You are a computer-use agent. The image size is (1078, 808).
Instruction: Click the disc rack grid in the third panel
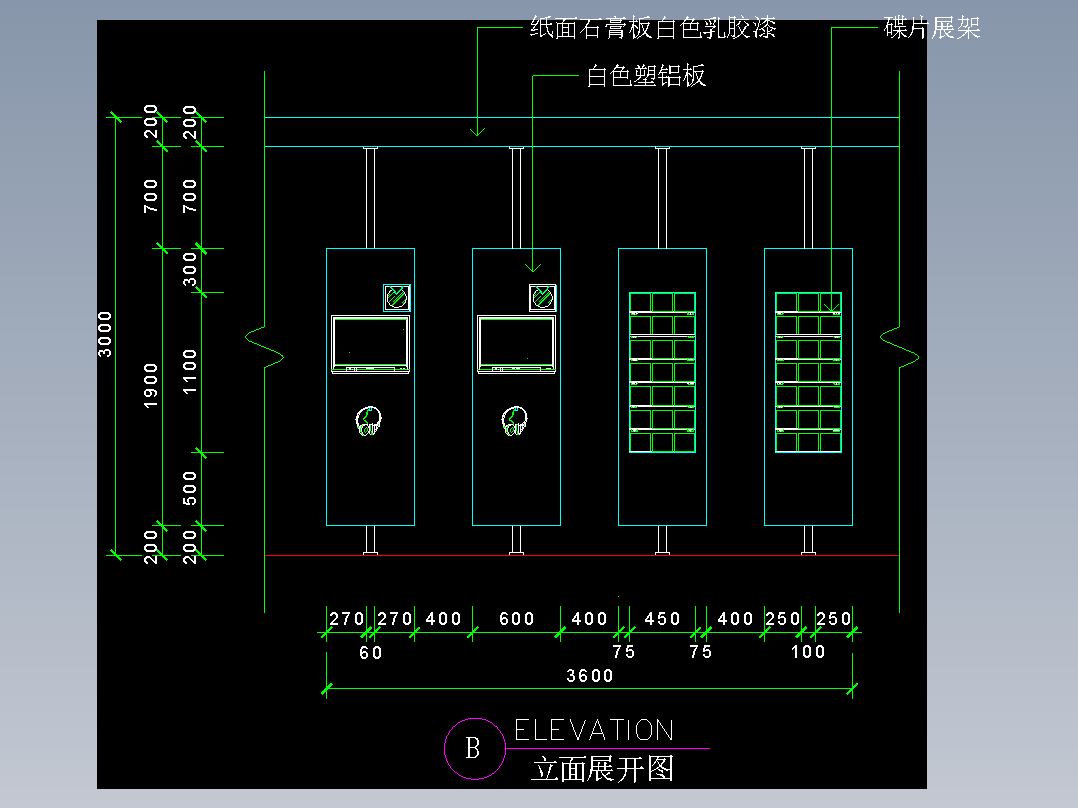662,372
